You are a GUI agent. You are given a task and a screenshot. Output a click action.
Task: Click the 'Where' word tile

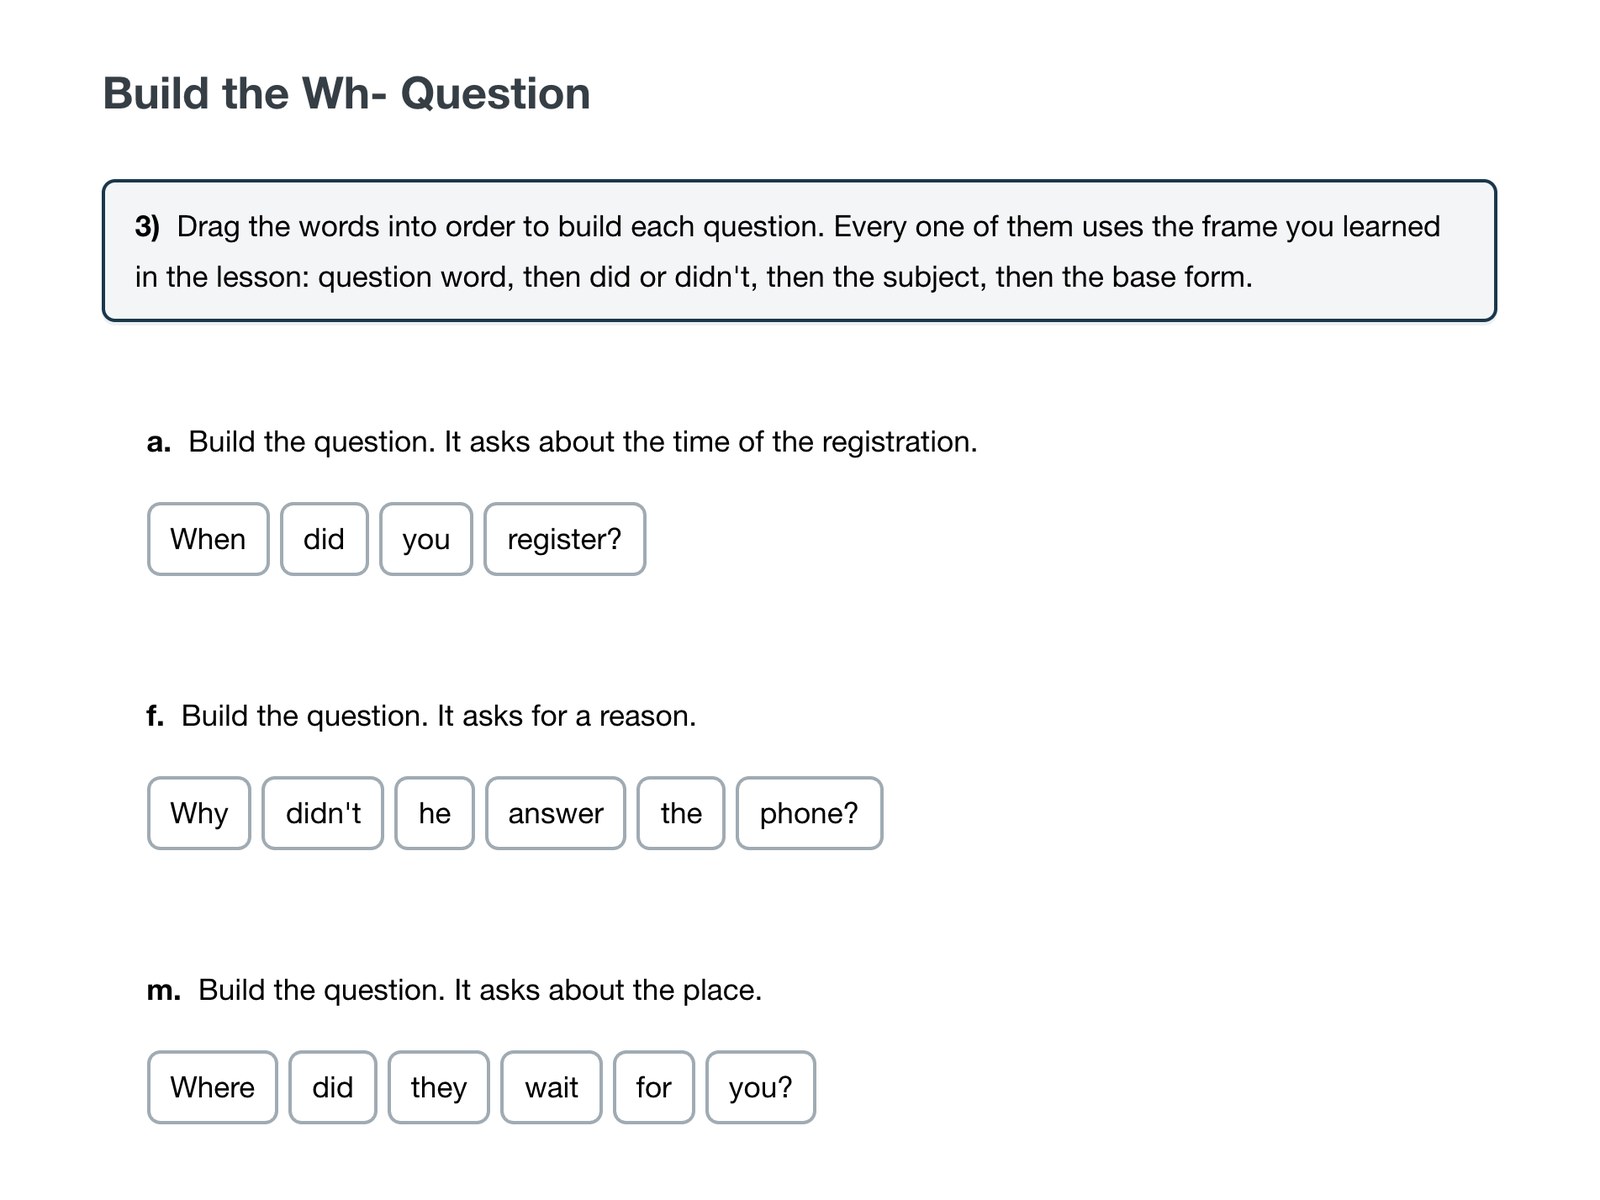[212, 1087]
